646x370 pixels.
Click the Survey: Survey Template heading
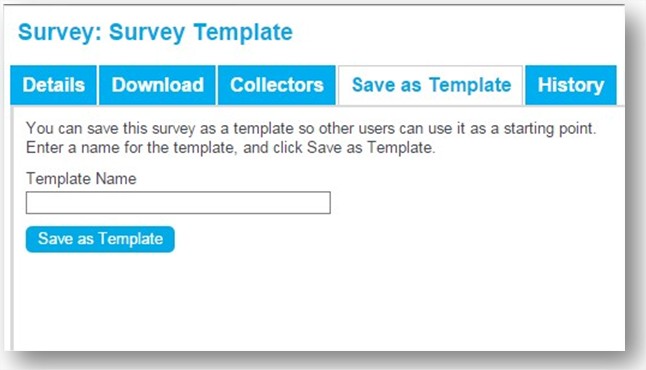point(155,32)
